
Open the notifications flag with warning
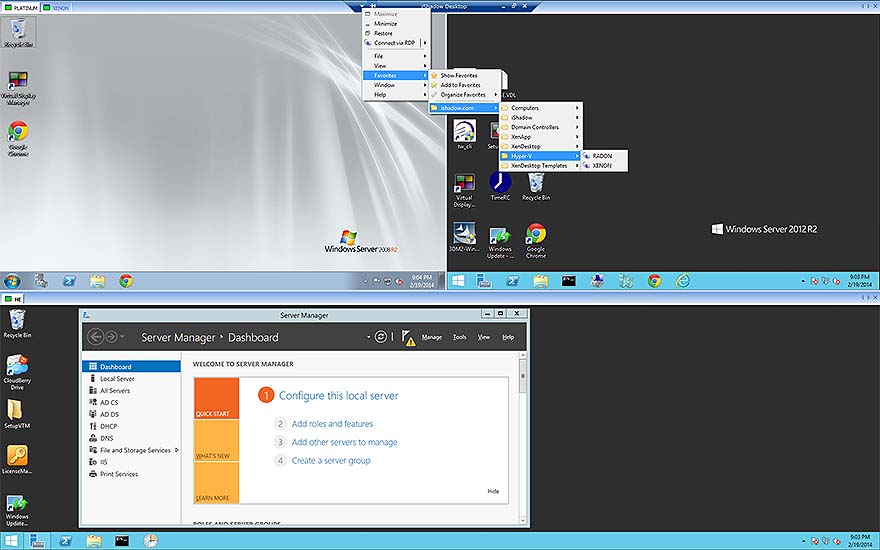(x=409, y=337)
